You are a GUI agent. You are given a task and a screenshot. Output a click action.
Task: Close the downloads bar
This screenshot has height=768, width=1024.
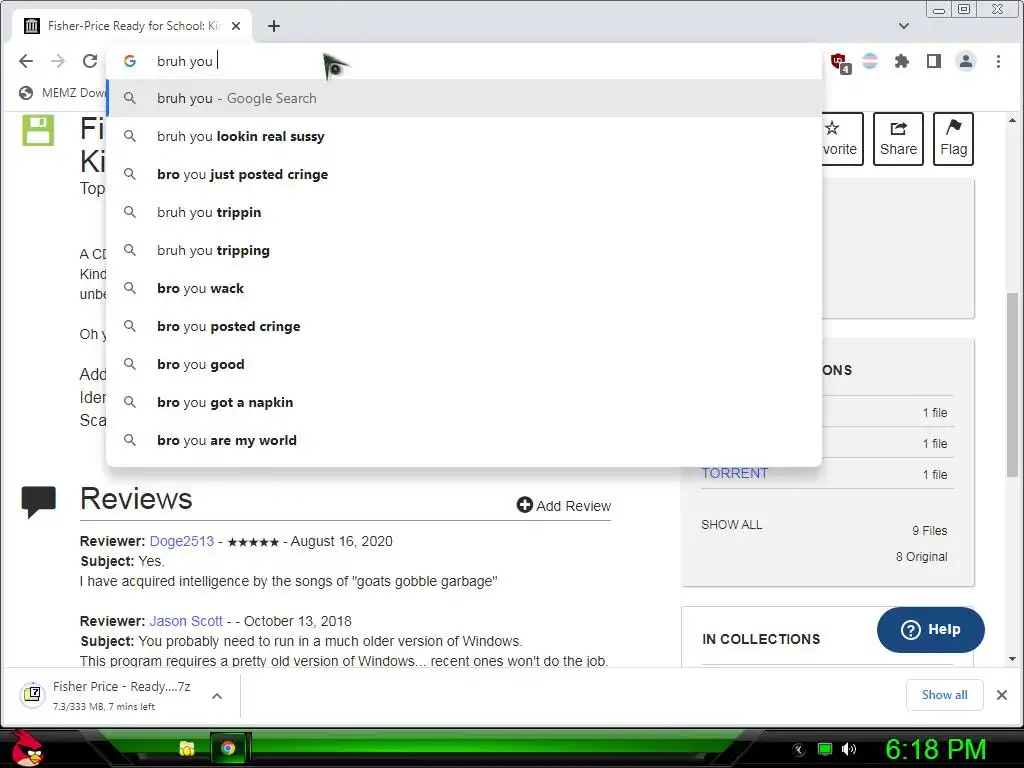(x=1002, y=695)
